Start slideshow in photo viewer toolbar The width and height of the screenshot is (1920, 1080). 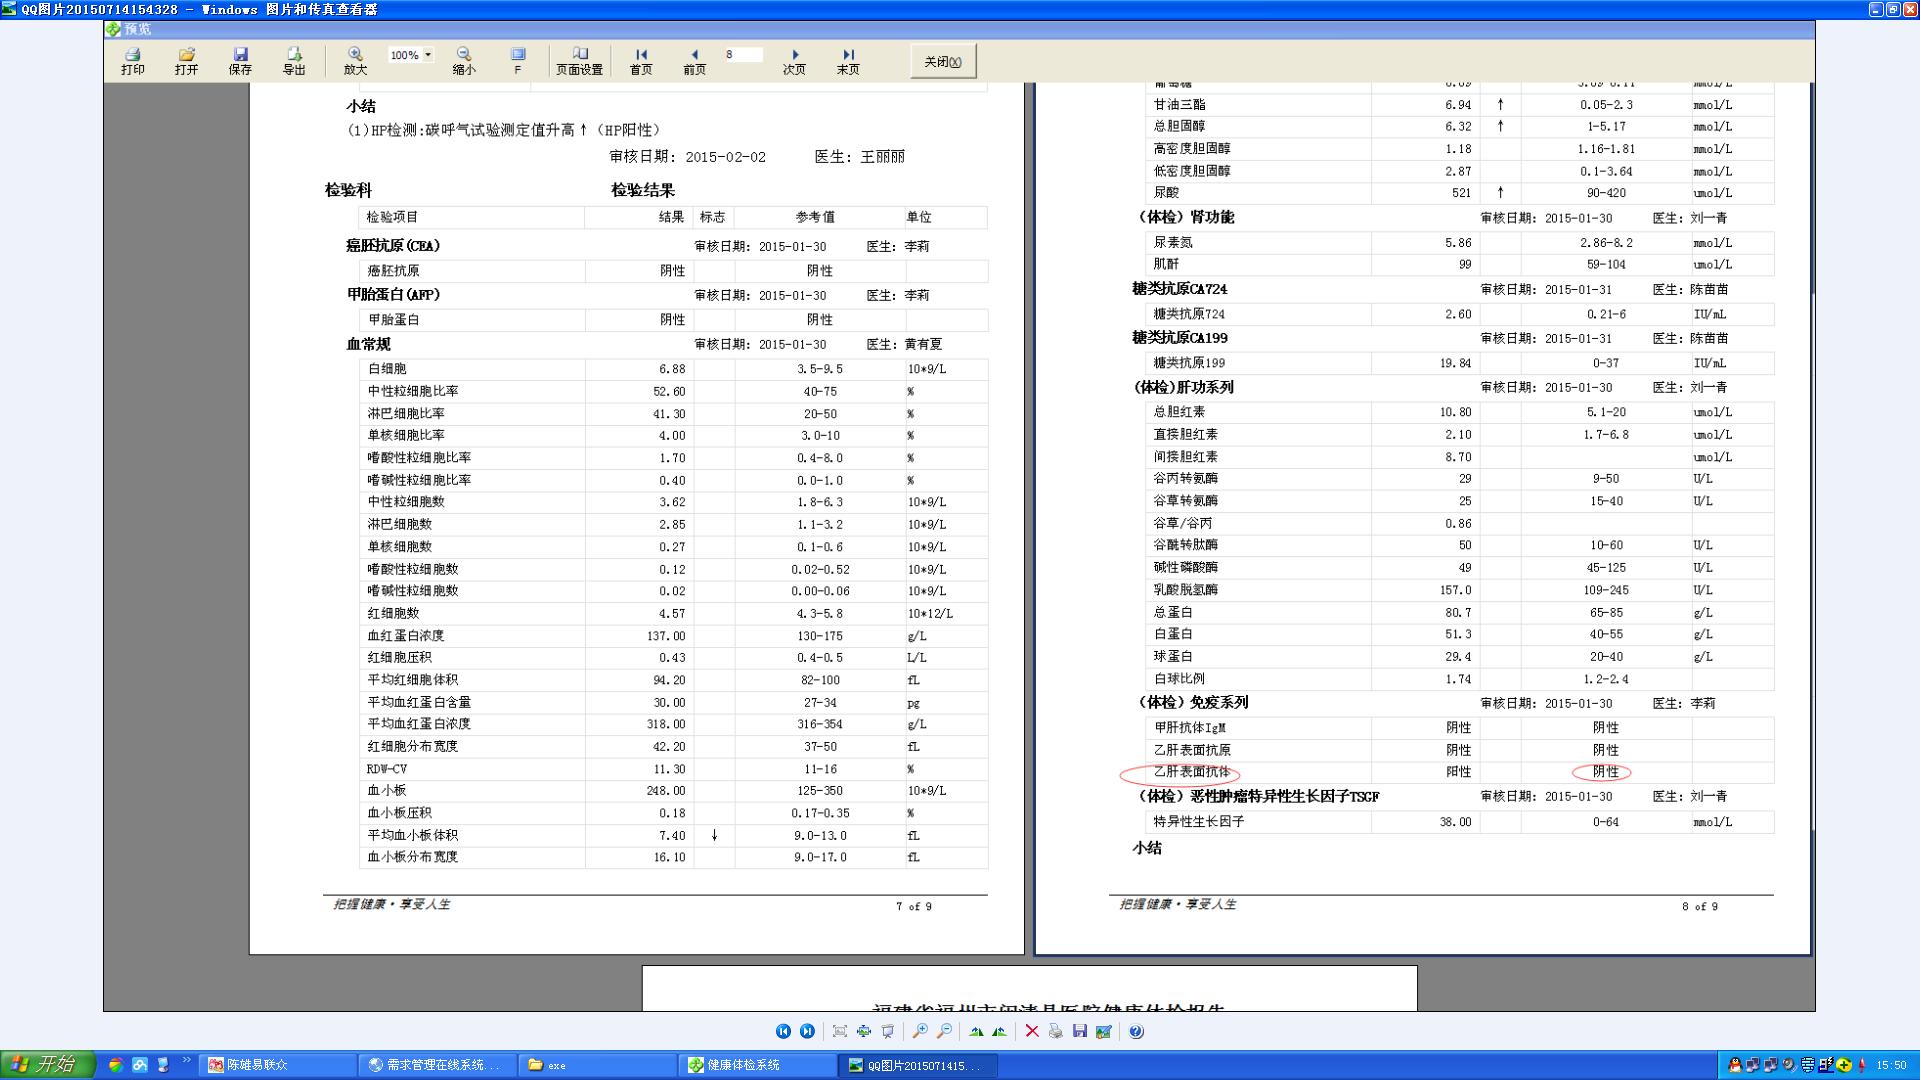[887, 1031]
